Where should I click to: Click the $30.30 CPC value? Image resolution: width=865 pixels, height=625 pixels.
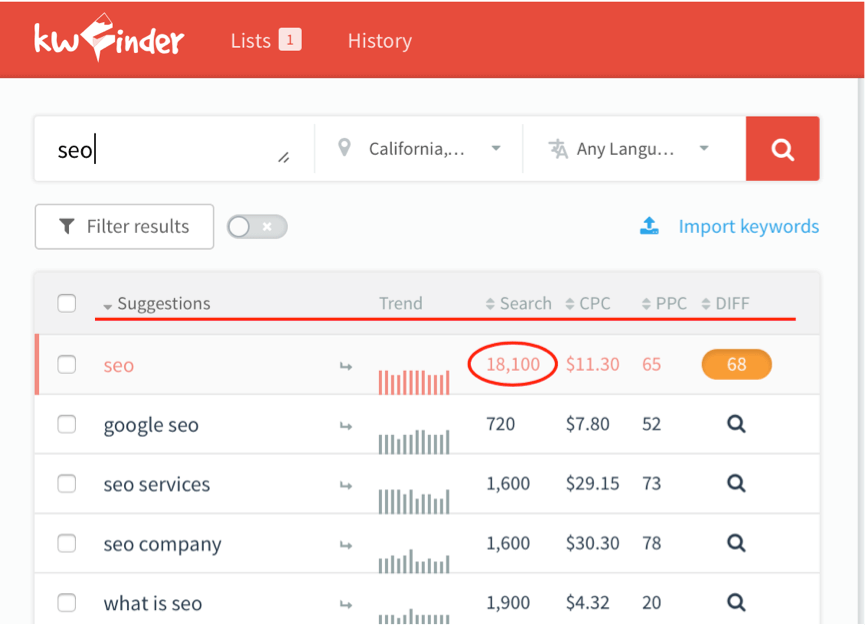tap(592, 543)
